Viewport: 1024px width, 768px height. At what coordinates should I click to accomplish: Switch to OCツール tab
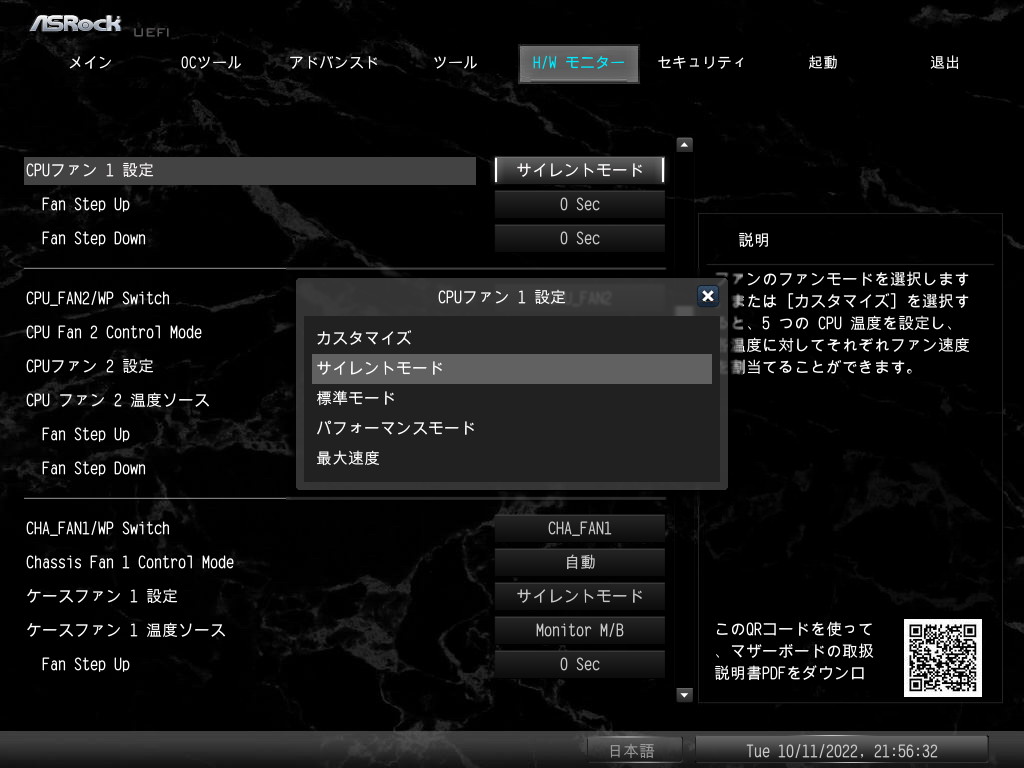click(211, 63)
